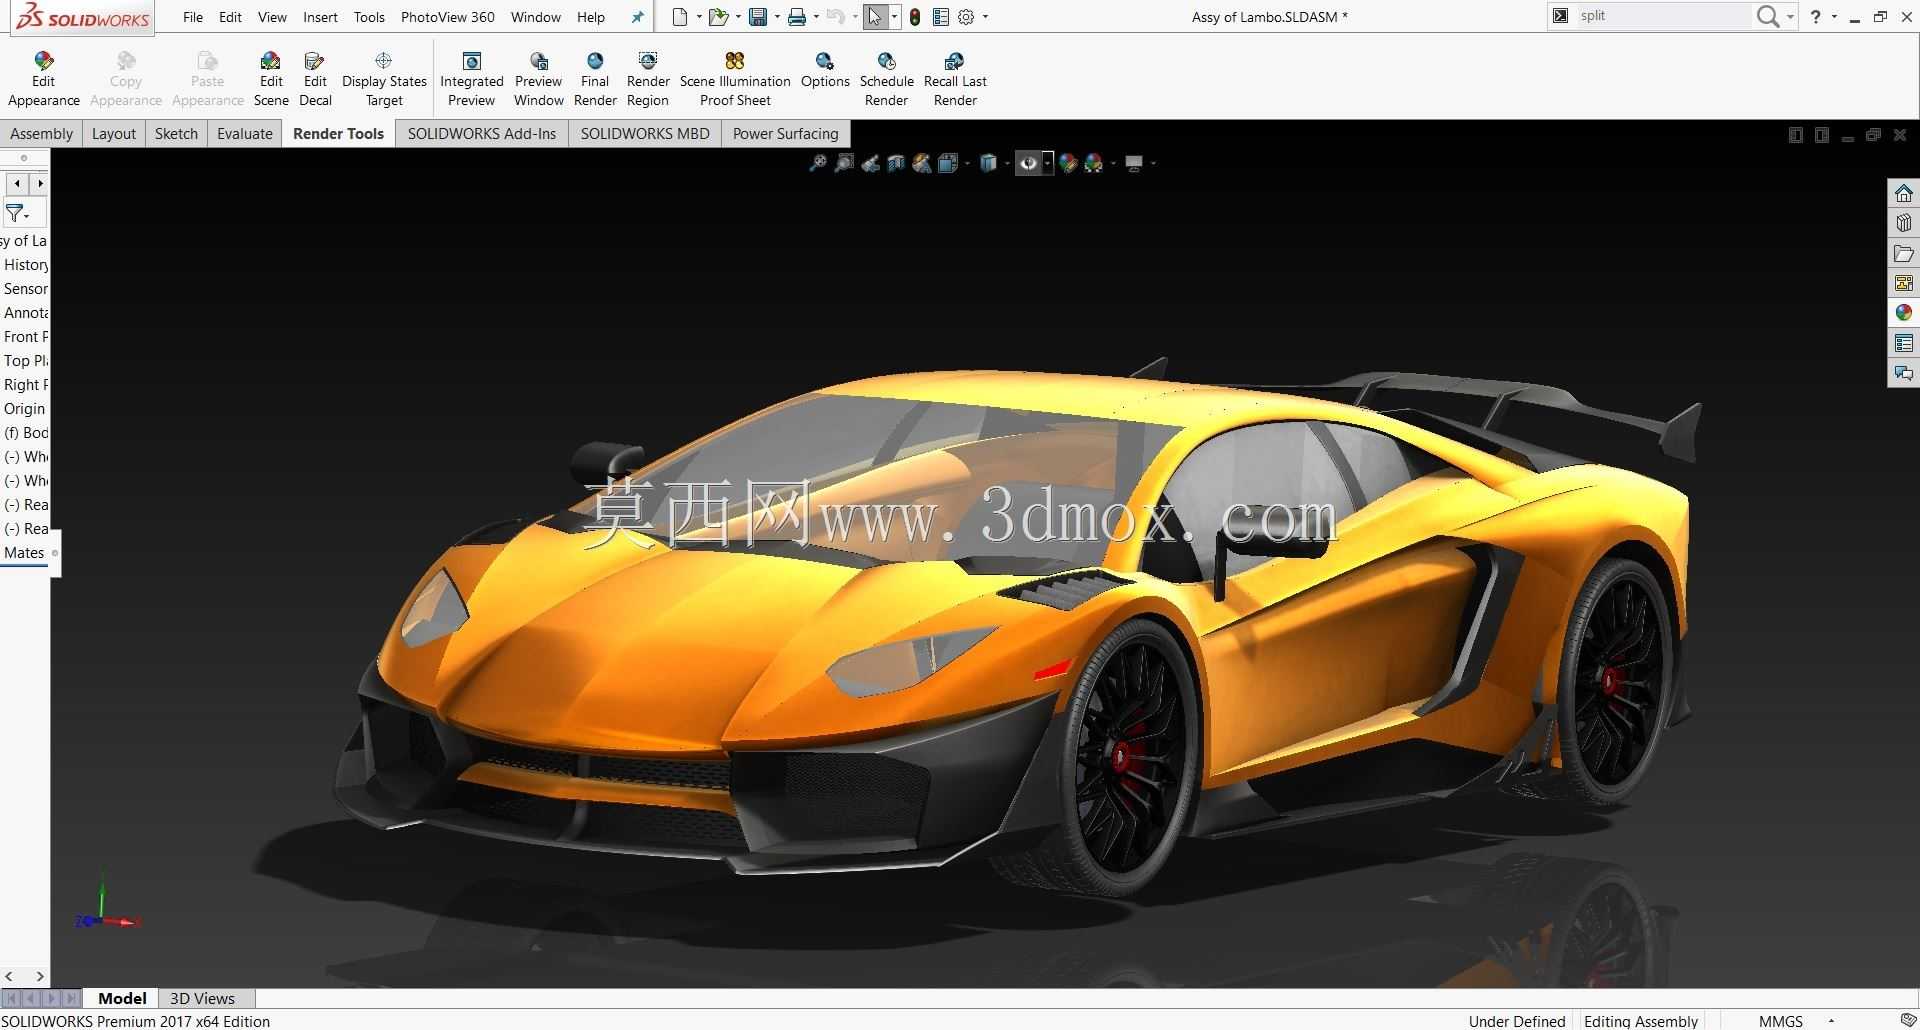The width and height of the screenshot is (1920, 1030).
Task: Toggle the Hide/Show Items eye button
Action: tap(1028, 163)
